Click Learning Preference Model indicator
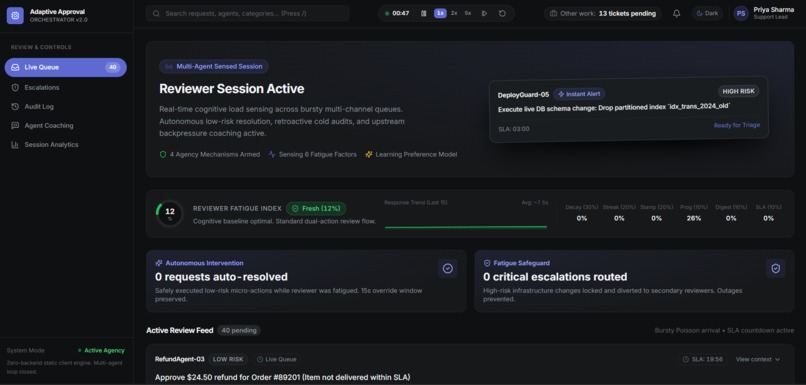This screenshot has height=385, width=806. 411,154
